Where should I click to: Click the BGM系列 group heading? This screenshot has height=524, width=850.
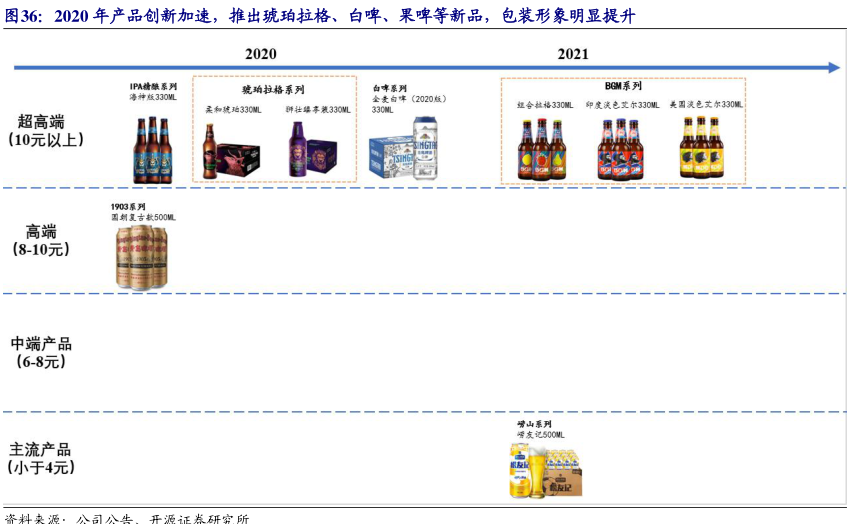tap(623, 87)
